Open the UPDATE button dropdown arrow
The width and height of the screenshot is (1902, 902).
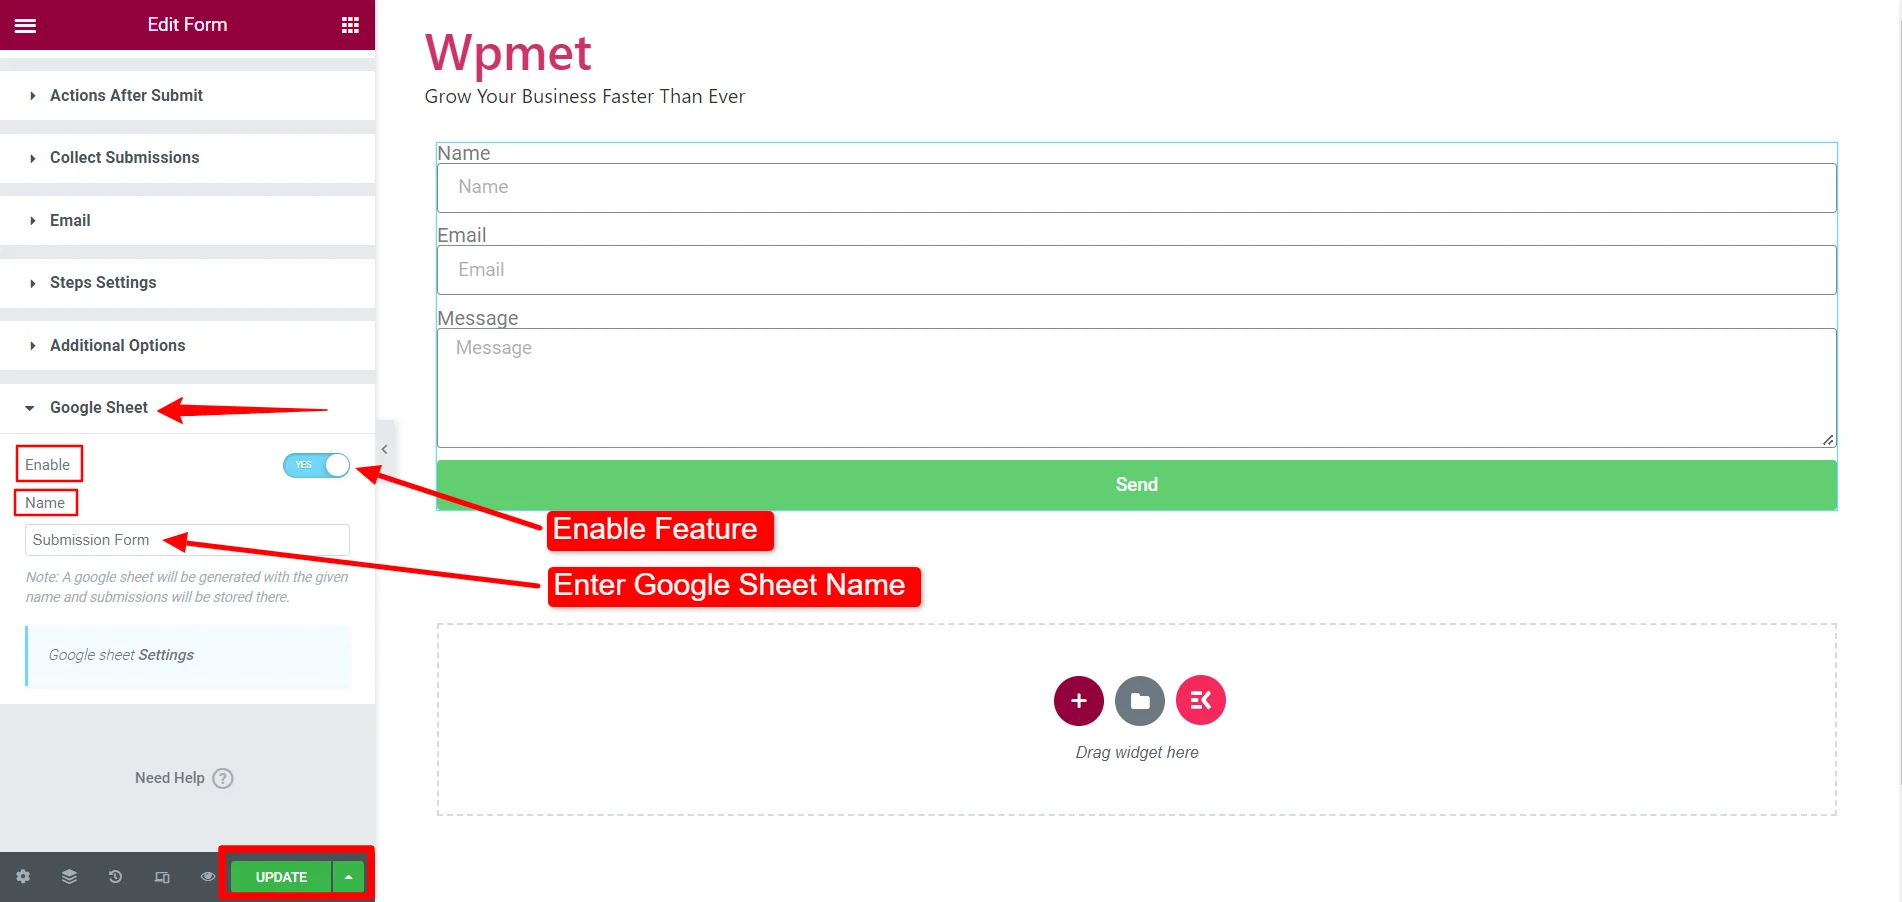coord(348,876)
